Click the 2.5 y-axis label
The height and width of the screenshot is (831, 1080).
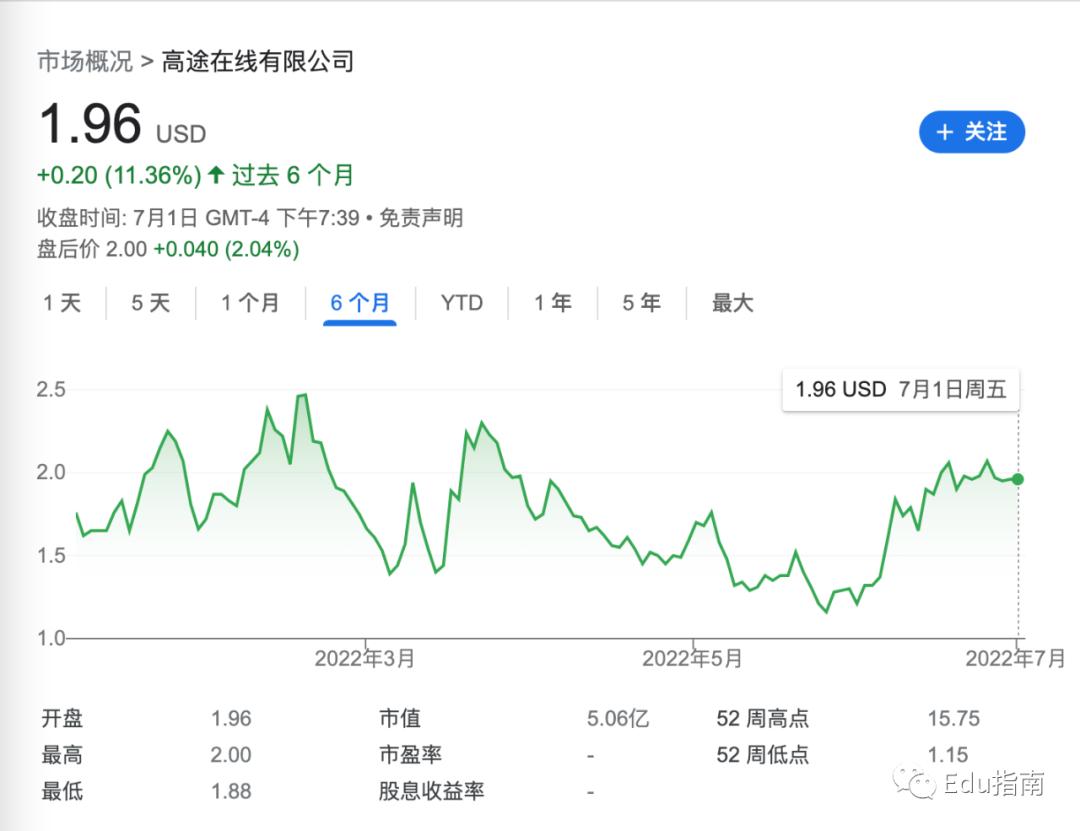tap(51, 389)
